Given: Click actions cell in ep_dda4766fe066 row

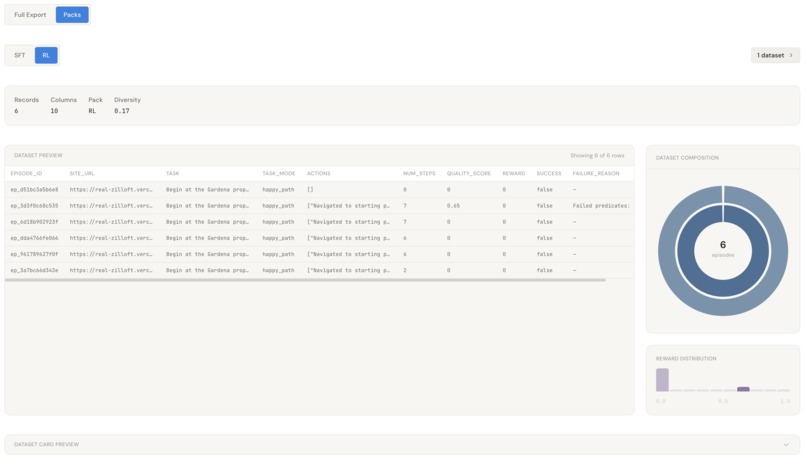Looking at the screenshot, I should (x=348, y=238).
